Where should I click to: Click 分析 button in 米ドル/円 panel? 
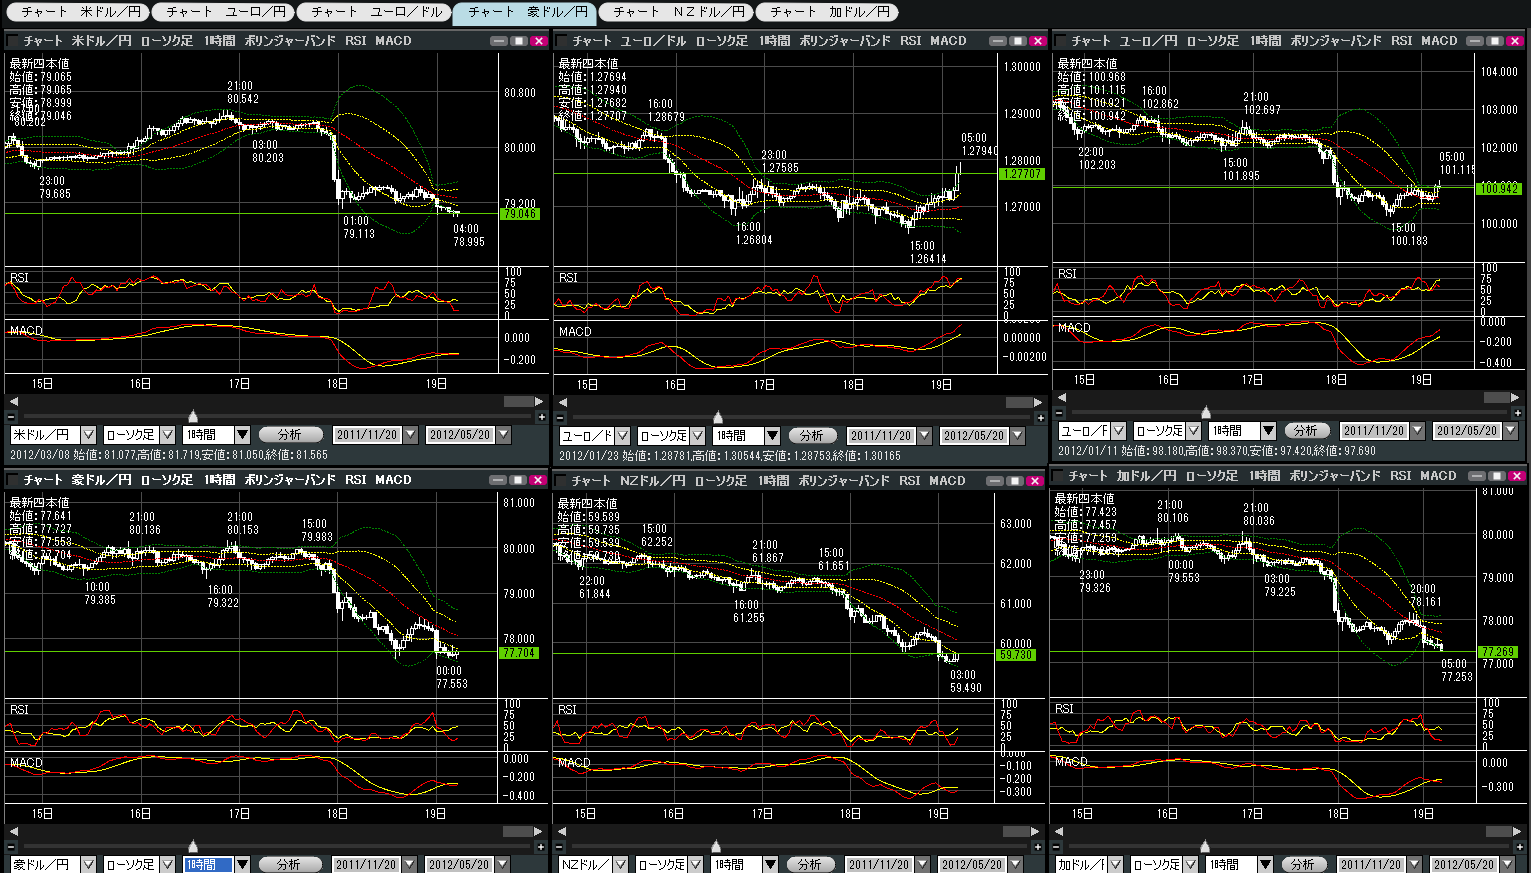[x=290, y=435]
